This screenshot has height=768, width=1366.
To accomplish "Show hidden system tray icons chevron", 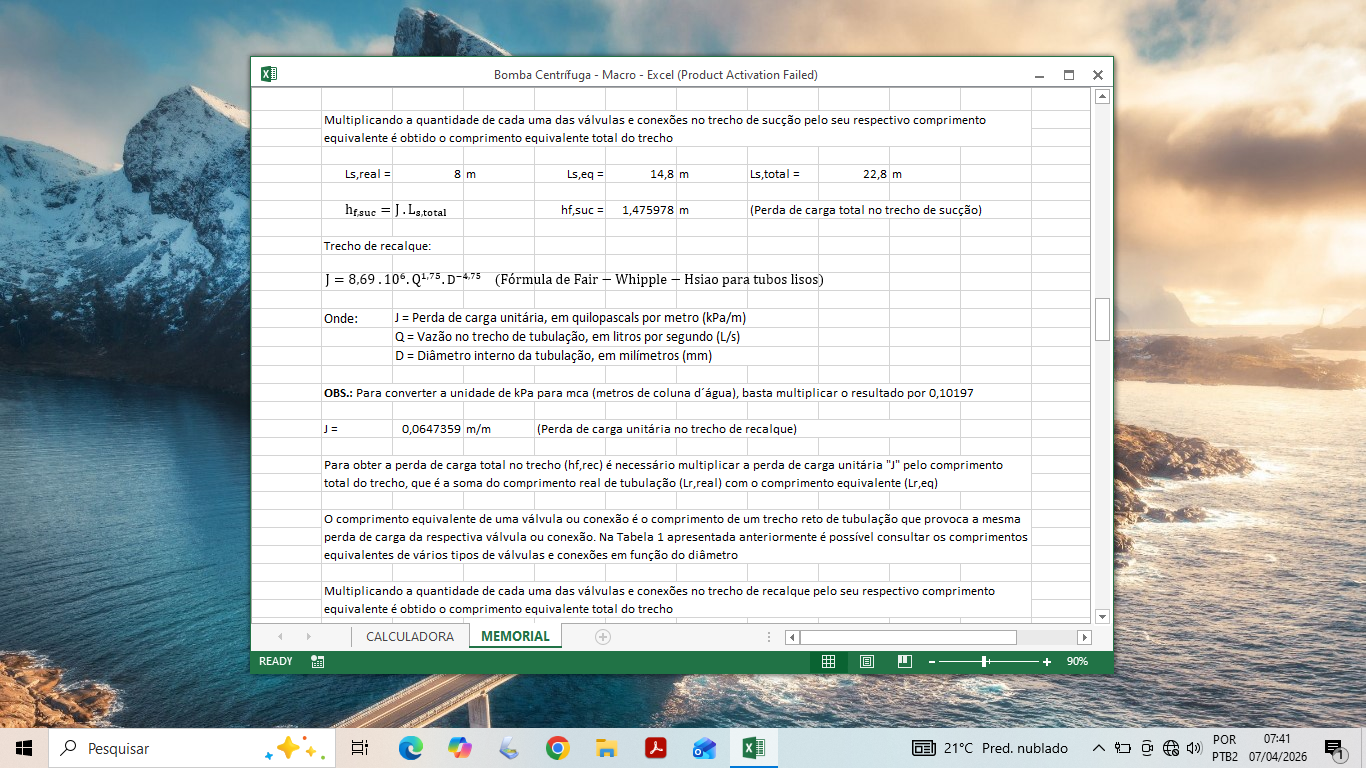I will (x=1098, y=748).
